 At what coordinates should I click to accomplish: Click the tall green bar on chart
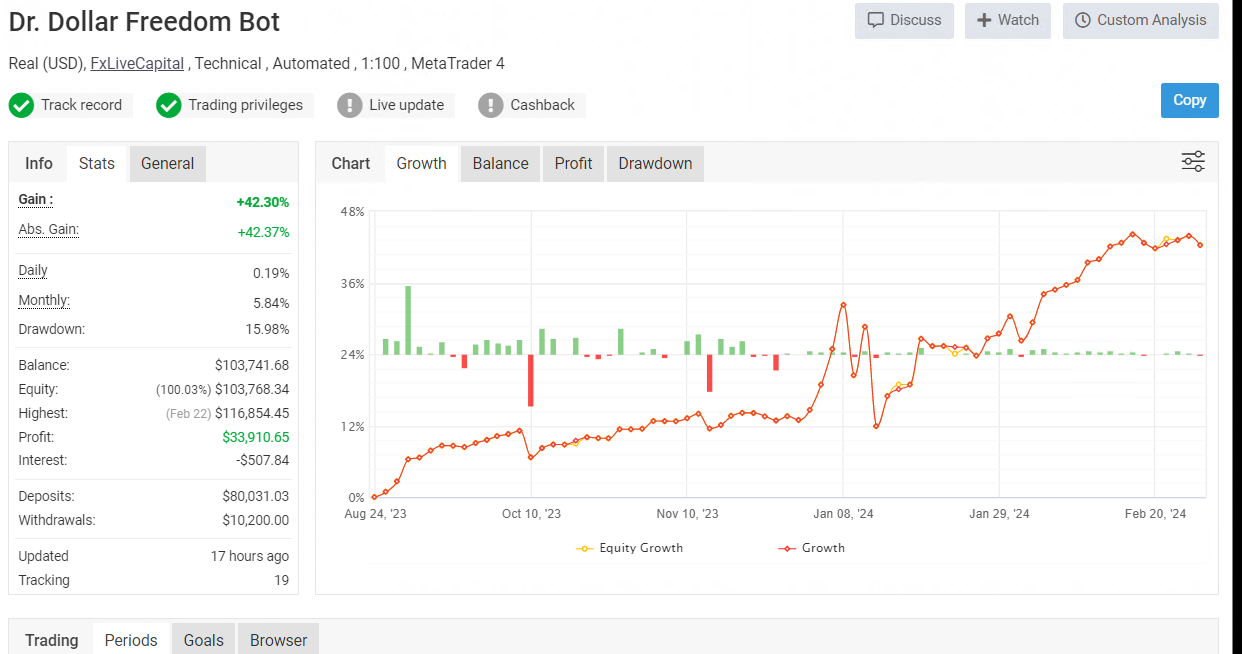click(x=408, y=320)
